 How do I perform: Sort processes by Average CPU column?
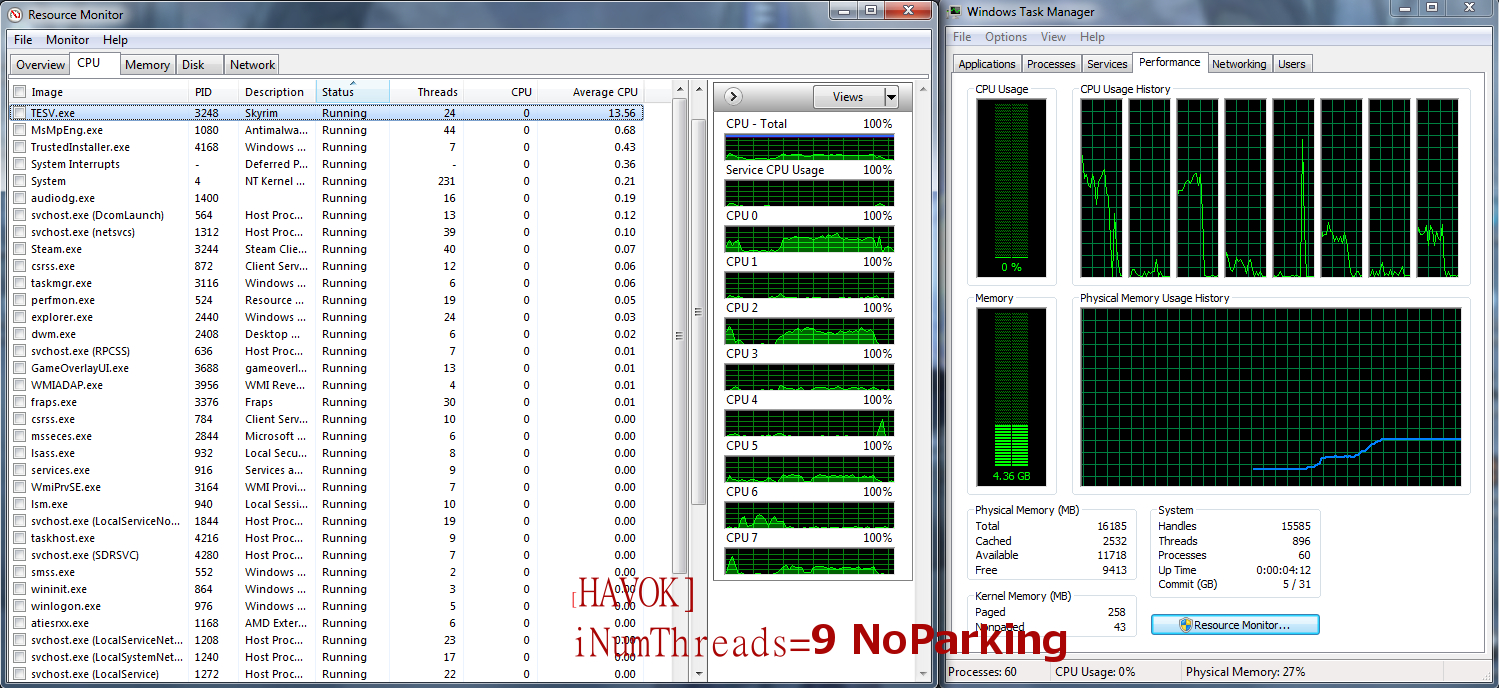[x=591, y=92]
